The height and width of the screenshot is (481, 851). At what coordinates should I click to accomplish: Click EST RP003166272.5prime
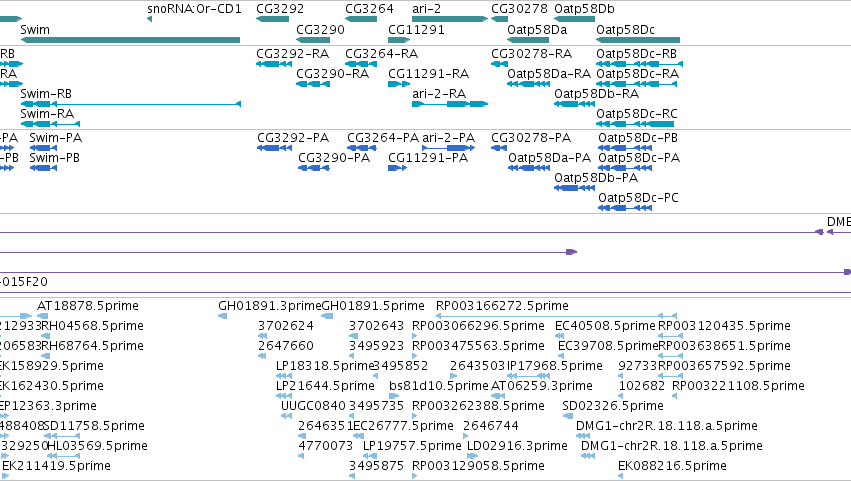(x=556, y=316)
